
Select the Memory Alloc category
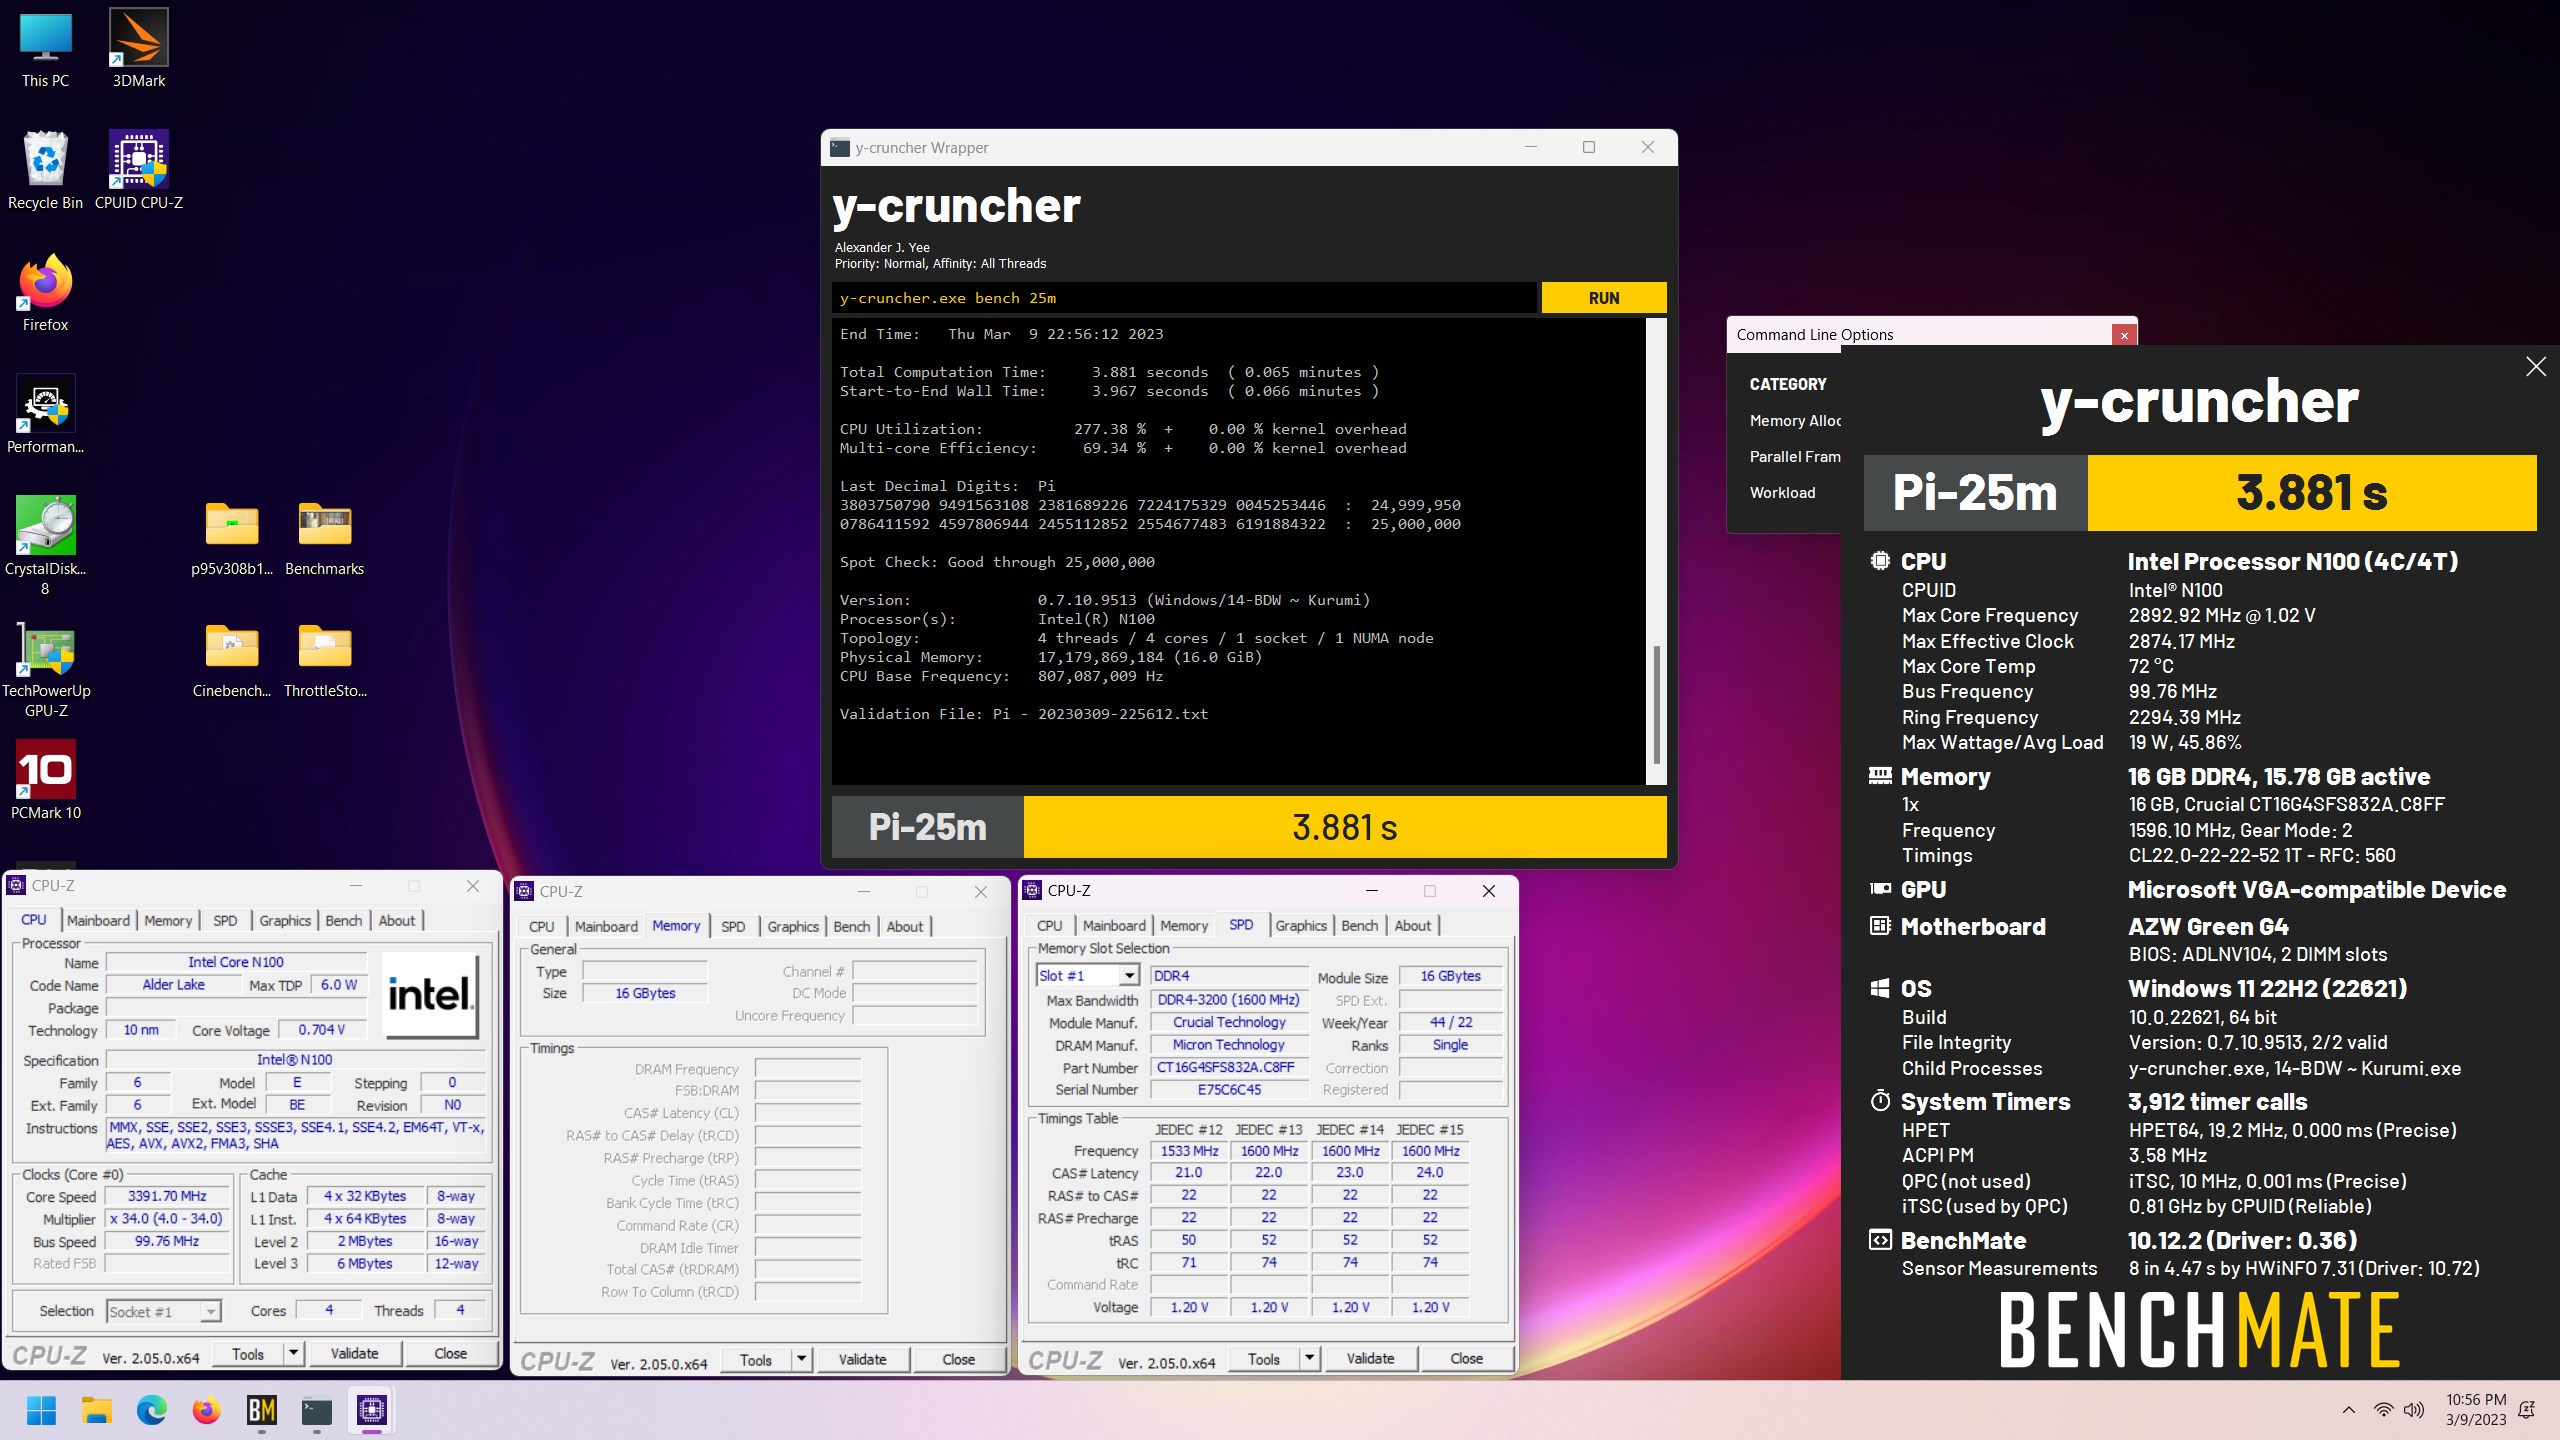(x=1795, y=421)
